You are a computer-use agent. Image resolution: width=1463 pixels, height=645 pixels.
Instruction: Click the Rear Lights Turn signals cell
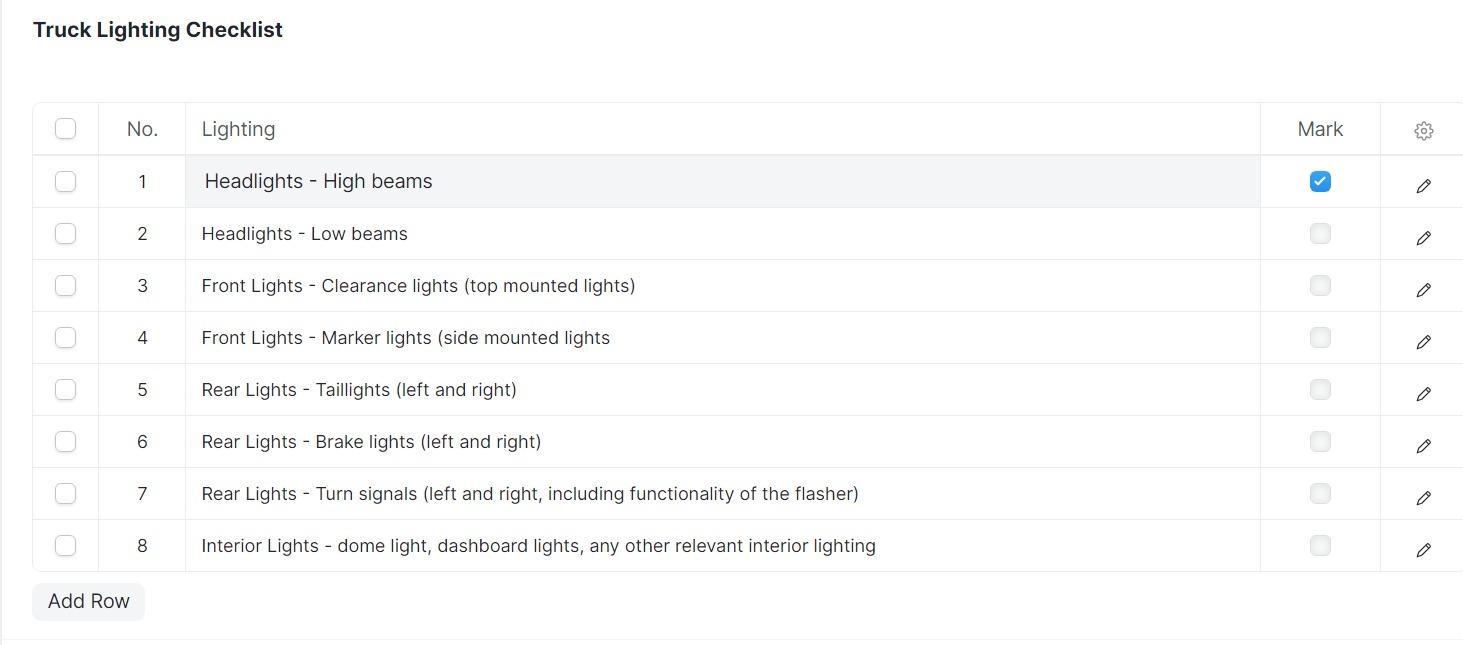[530, 494]
